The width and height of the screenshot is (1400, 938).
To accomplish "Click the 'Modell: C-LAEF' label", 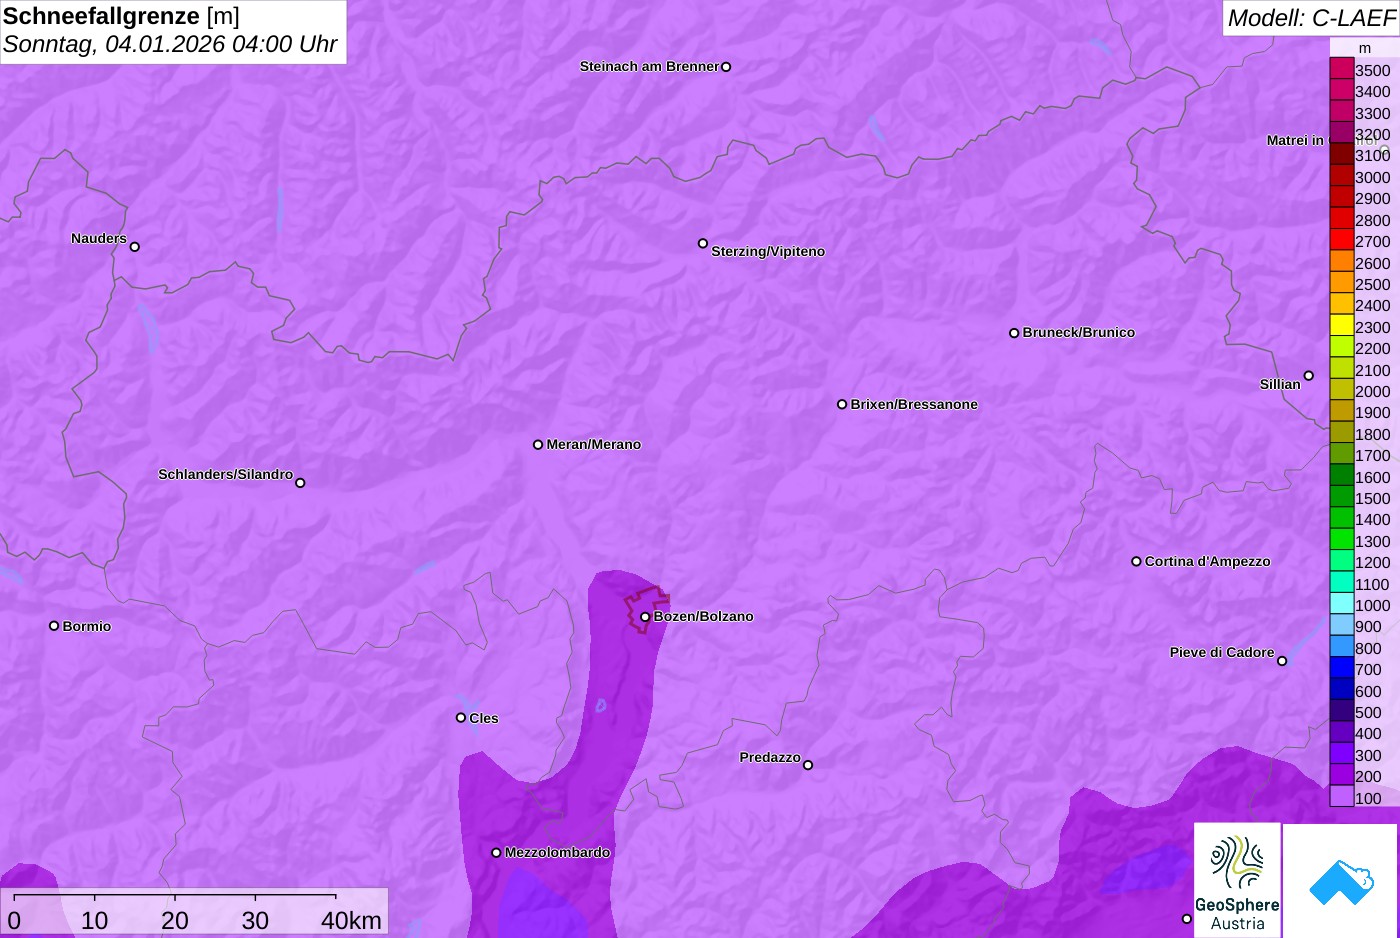I will 1311,18.
